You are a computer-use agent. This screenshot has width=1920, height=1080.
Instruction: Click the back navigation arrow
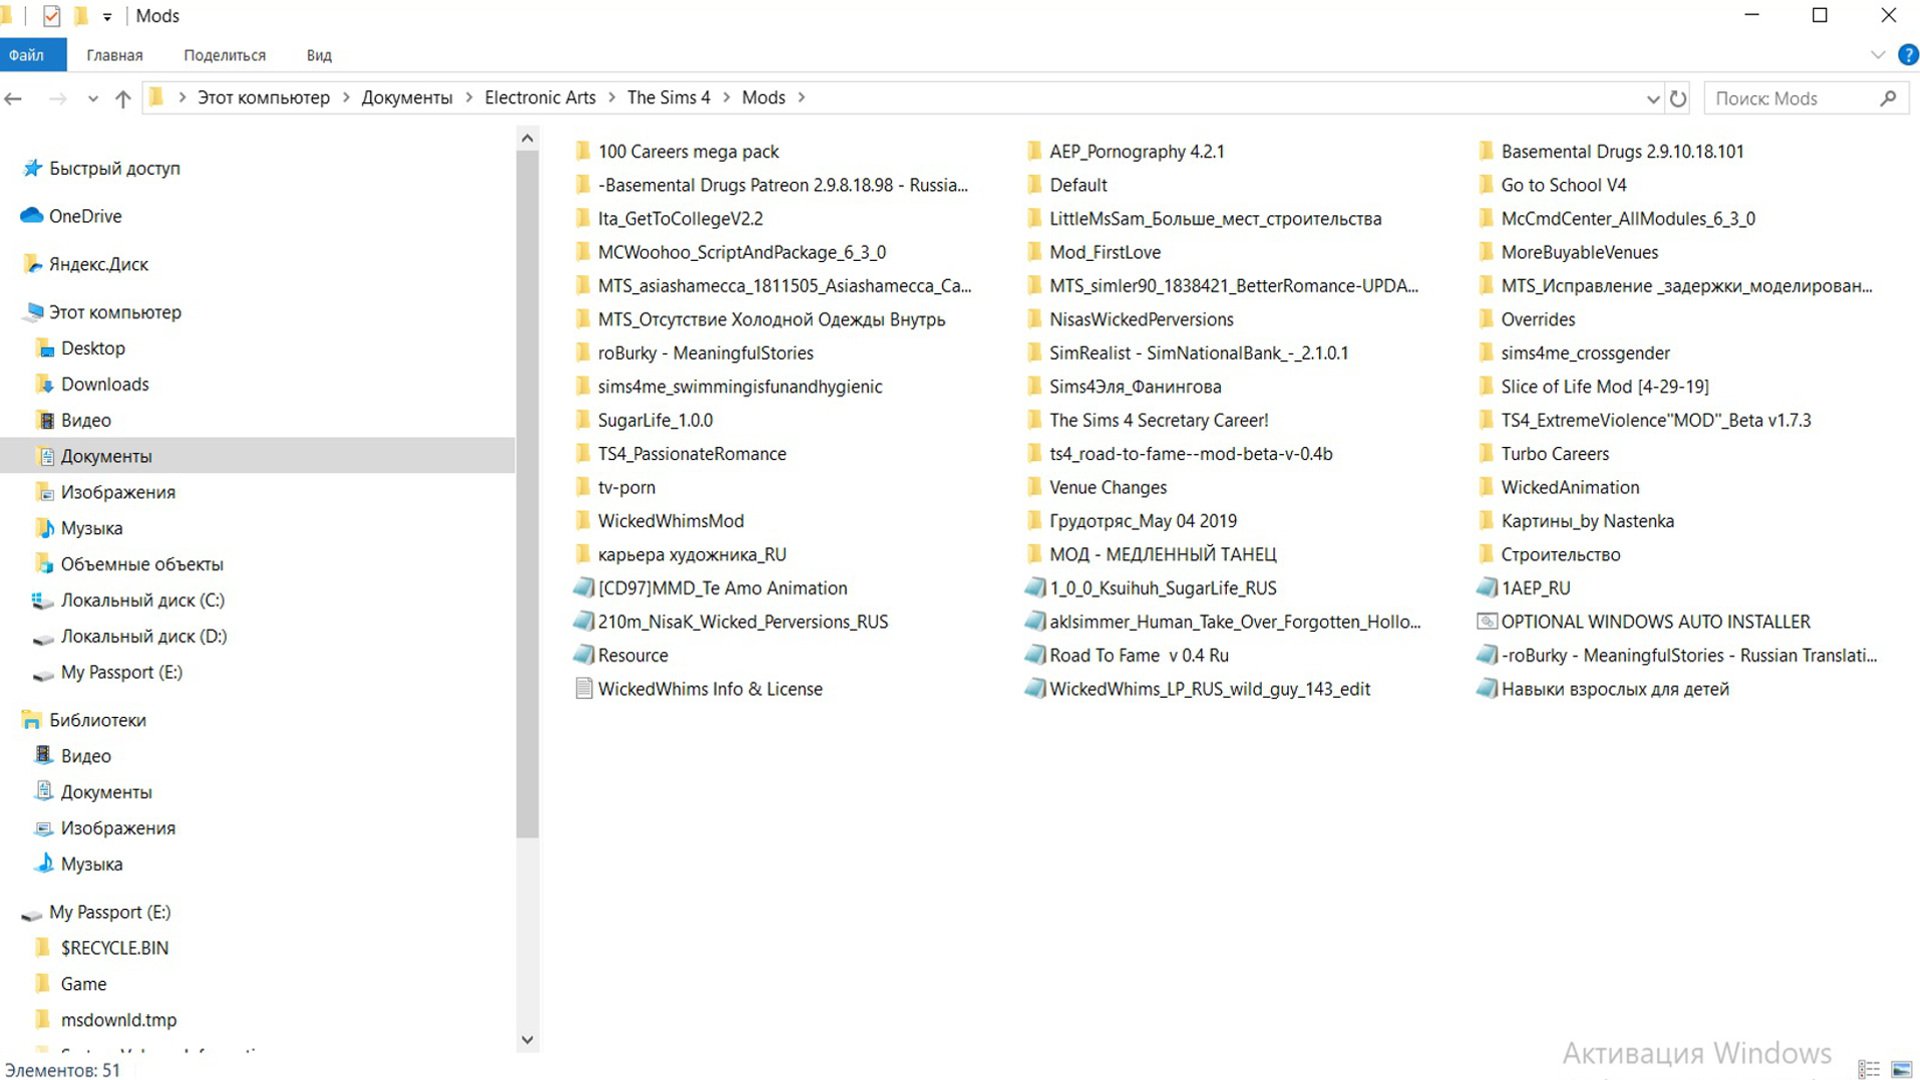click(x=14, y=98)
